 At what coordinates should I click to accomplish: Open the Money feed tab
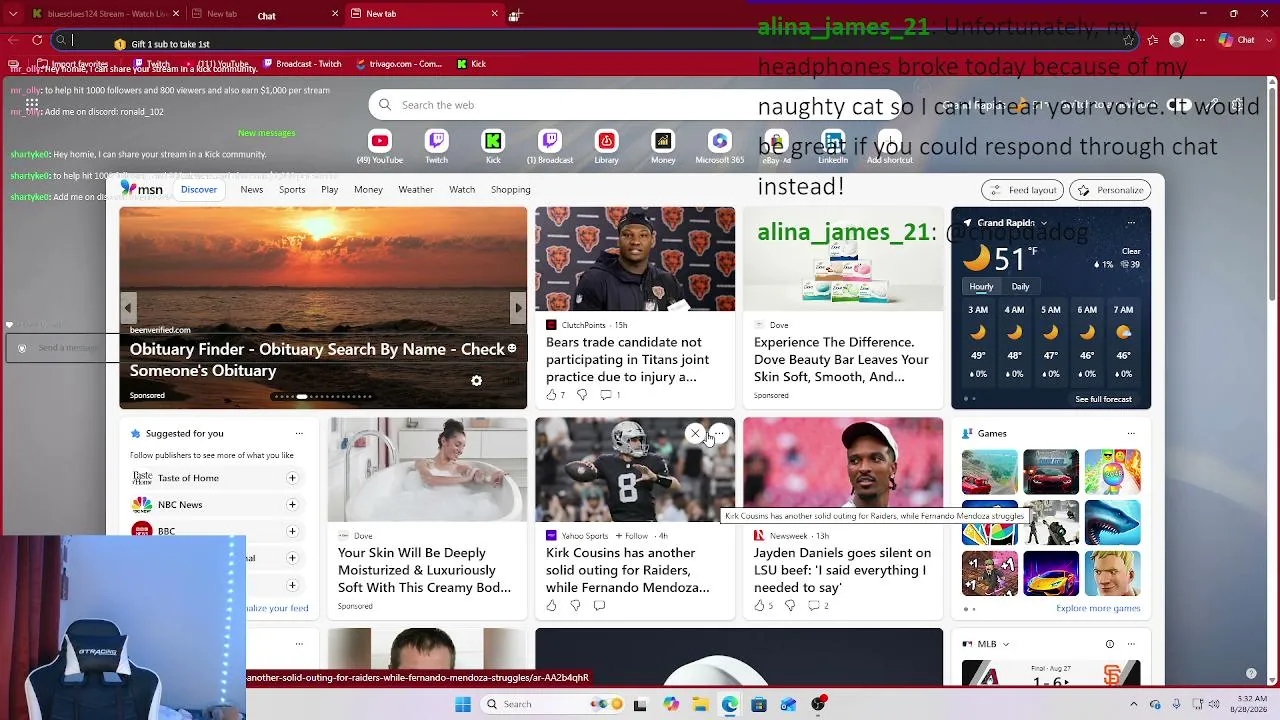pos(368,189)
